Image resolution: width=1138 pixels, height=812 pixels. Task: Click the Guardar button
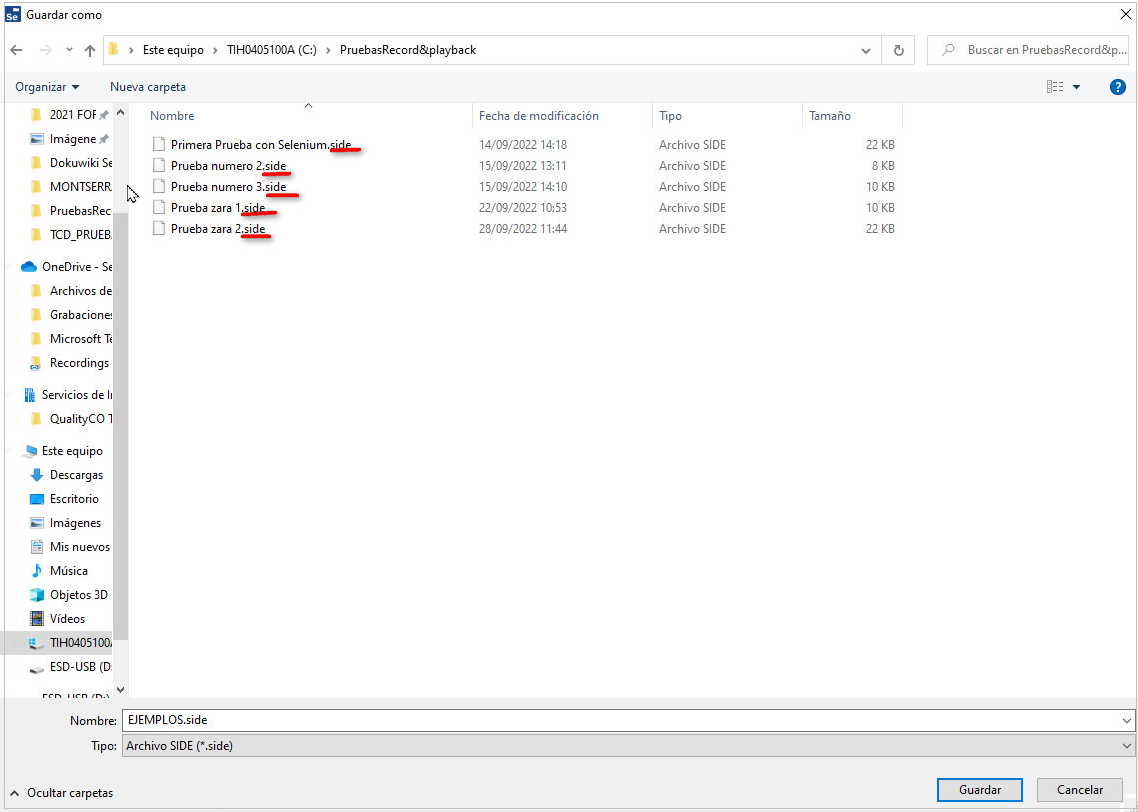coord(979,790)
